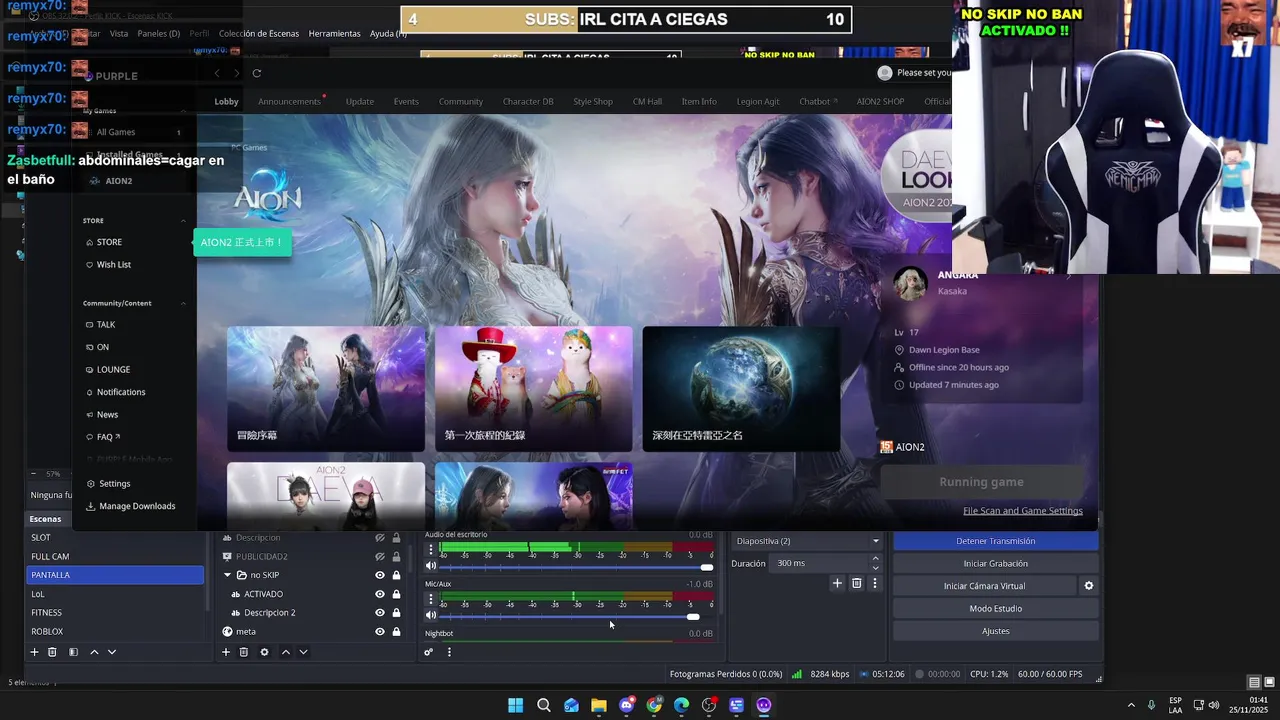Collapse STORE section in Purple sidebar
Image resolution: width=1280 pixels, height=720 pixels.
pos(183,221)
